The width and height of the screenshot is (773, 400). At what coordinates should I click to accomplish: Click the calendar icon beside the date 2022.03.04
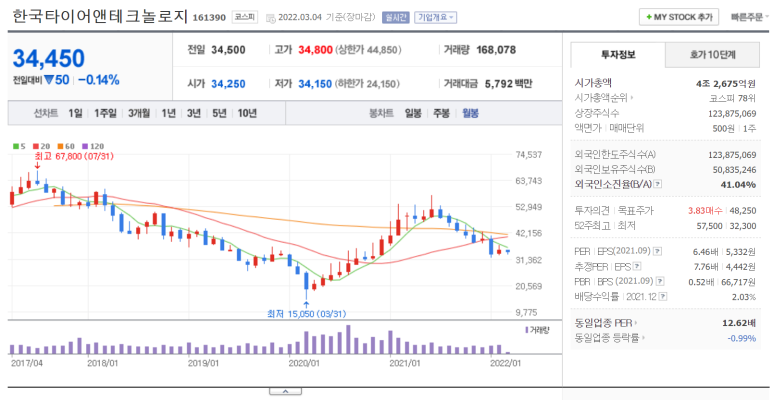[x=270, y=18]
